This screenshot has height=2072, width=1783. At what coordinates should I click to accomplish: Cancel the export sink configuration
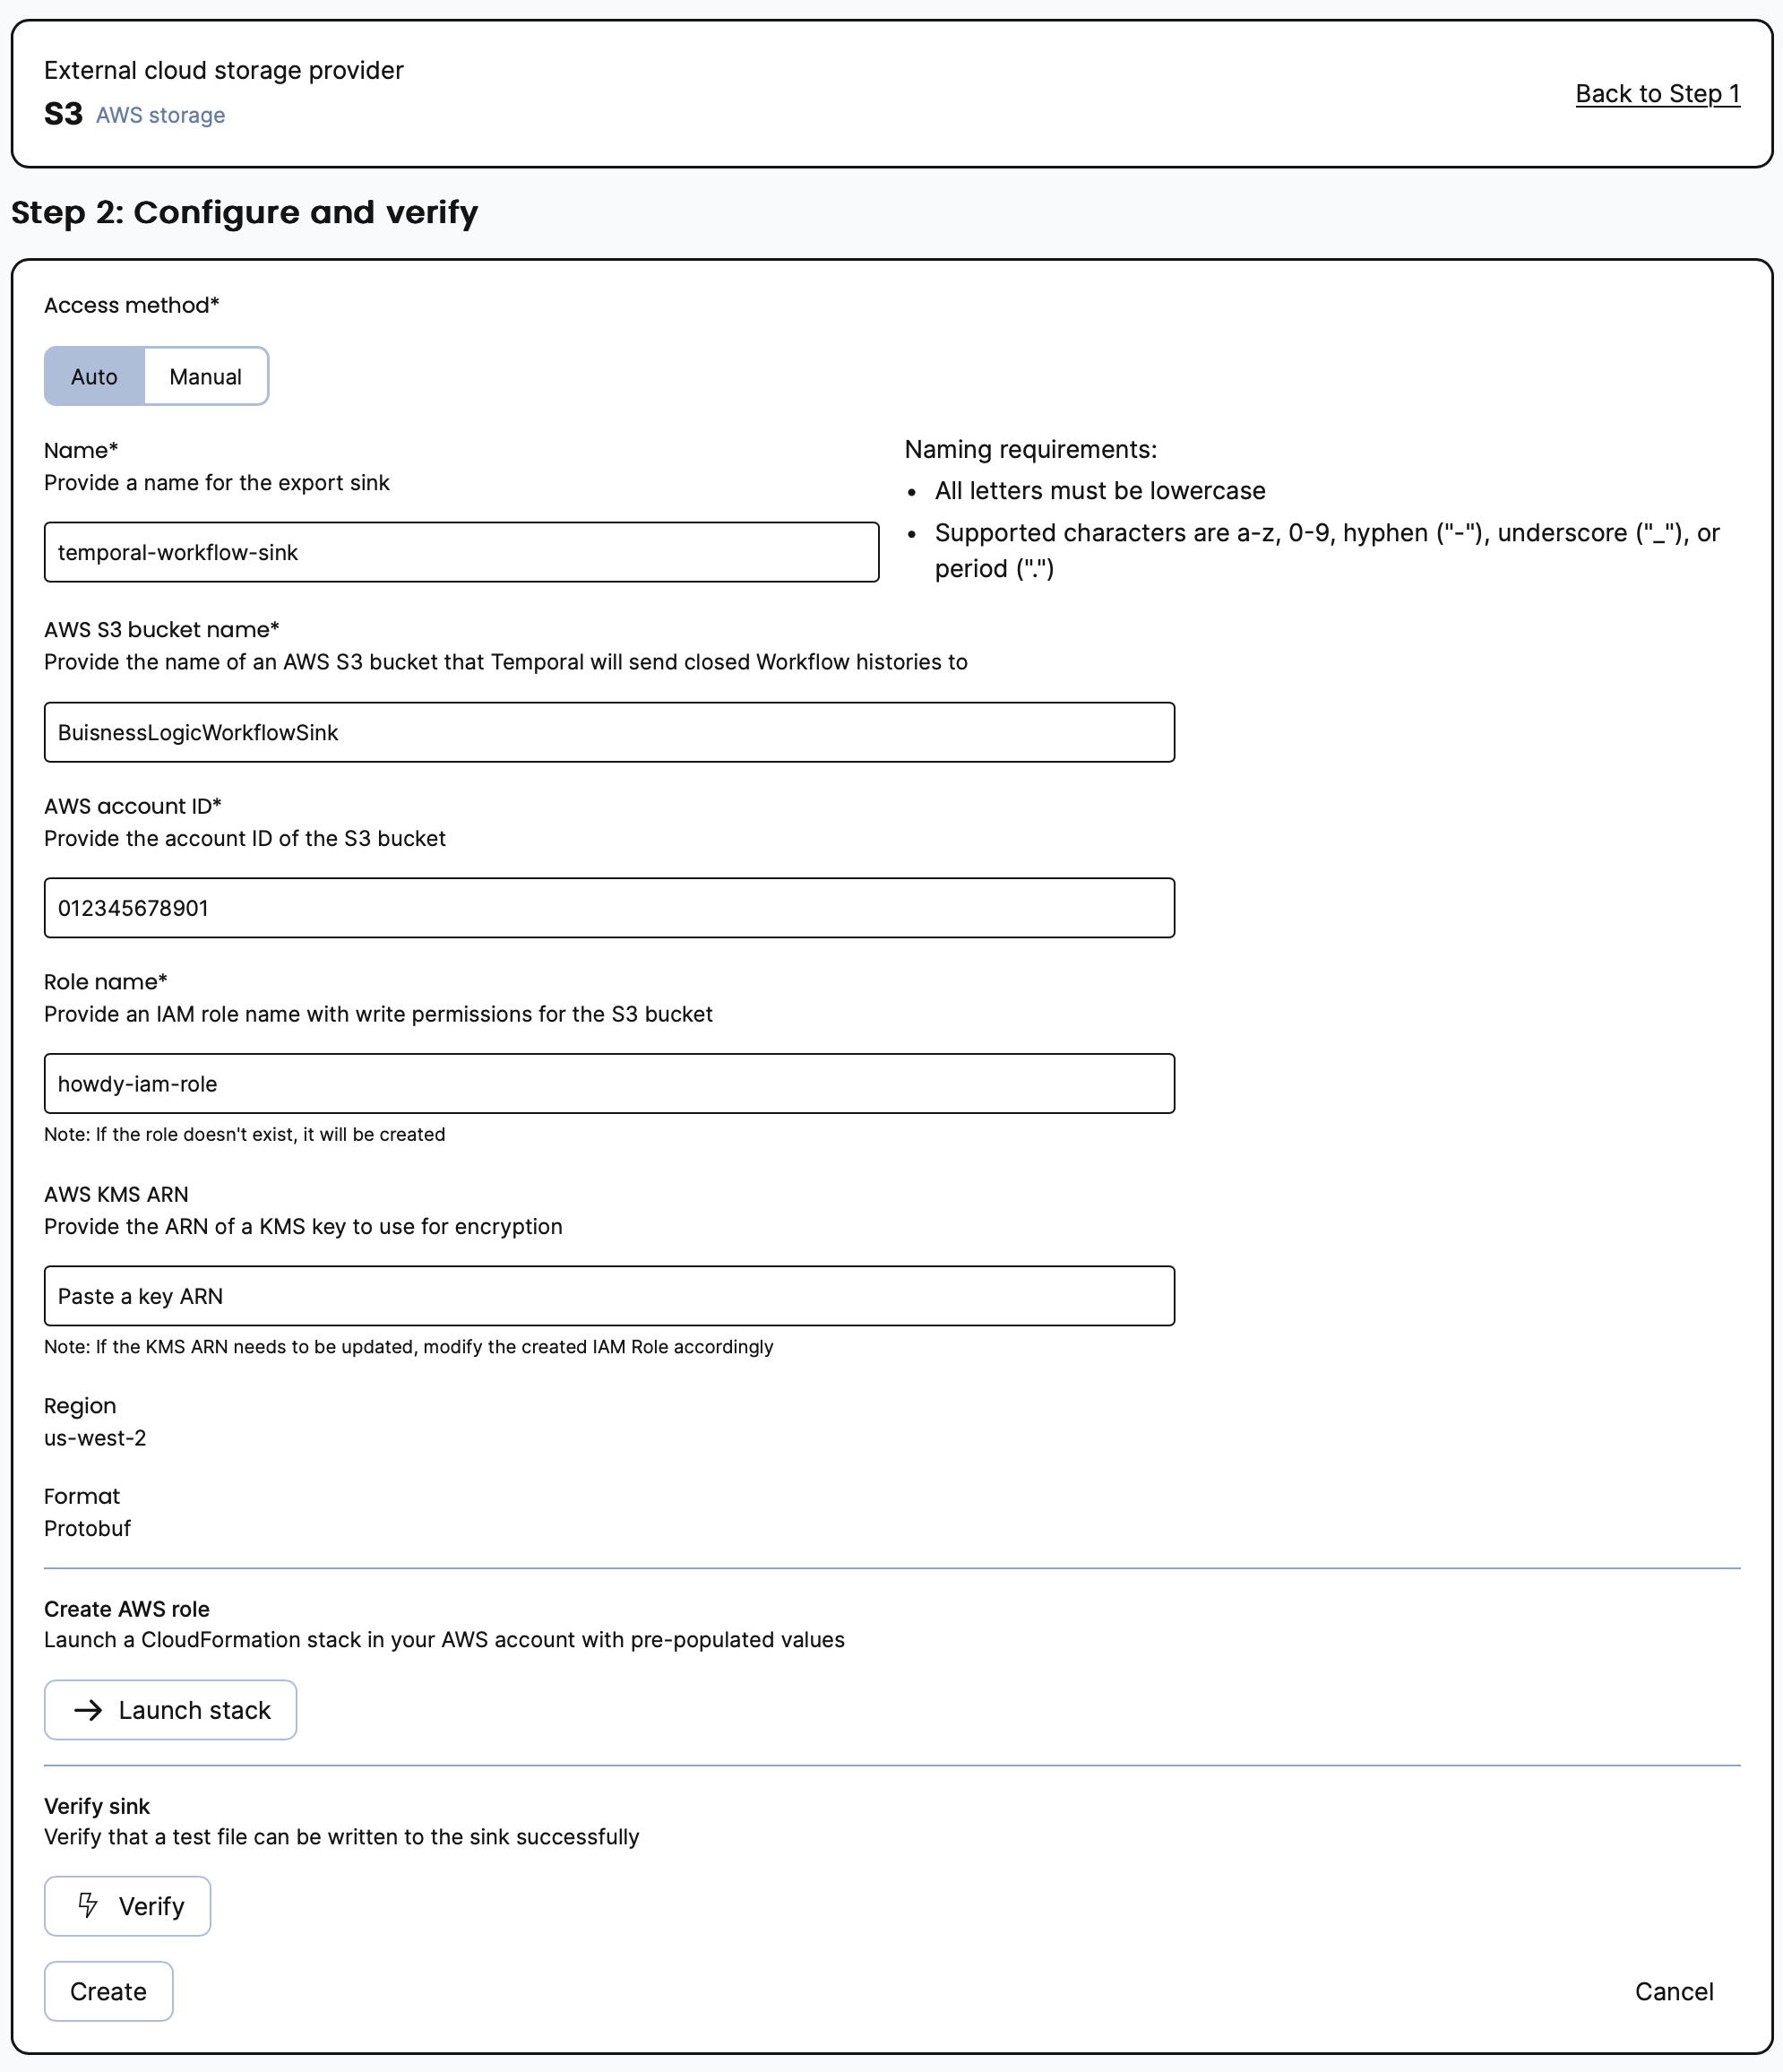point(1673,1991)
